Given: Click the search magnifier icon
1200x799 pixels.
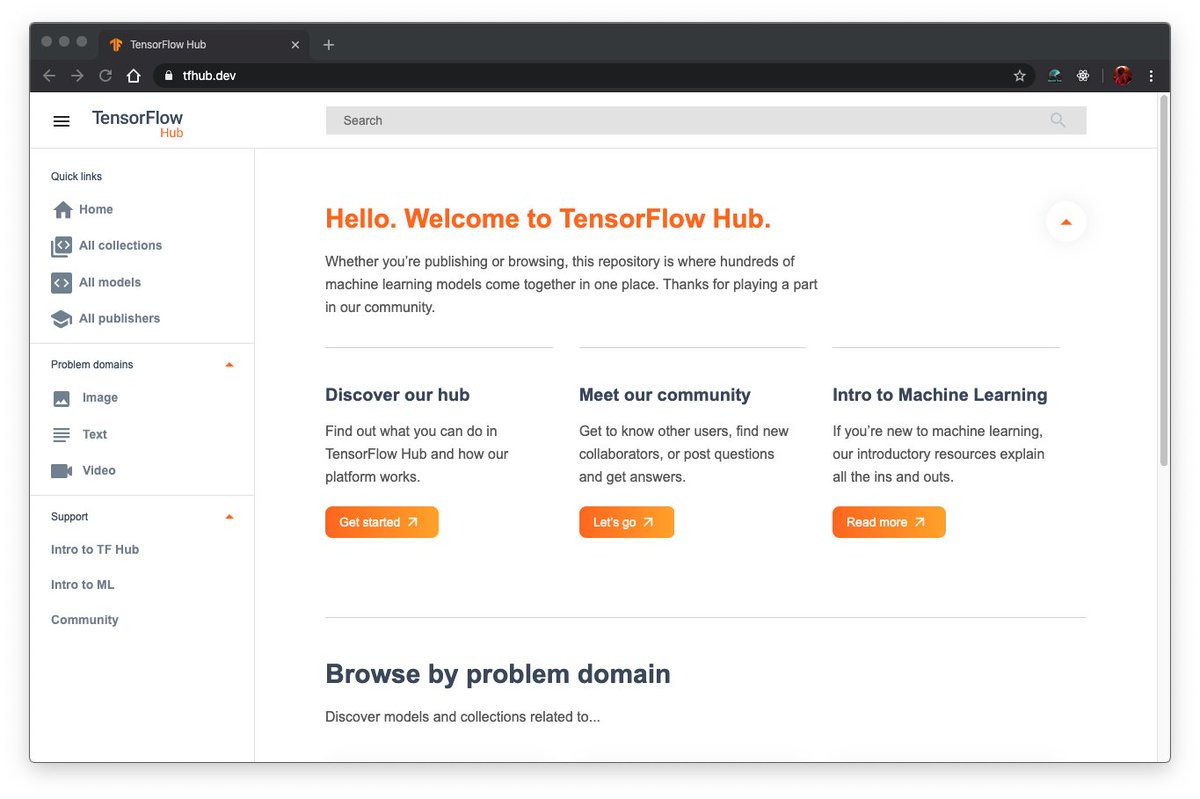Looking at the screenshot, I should coord(1057,120).
